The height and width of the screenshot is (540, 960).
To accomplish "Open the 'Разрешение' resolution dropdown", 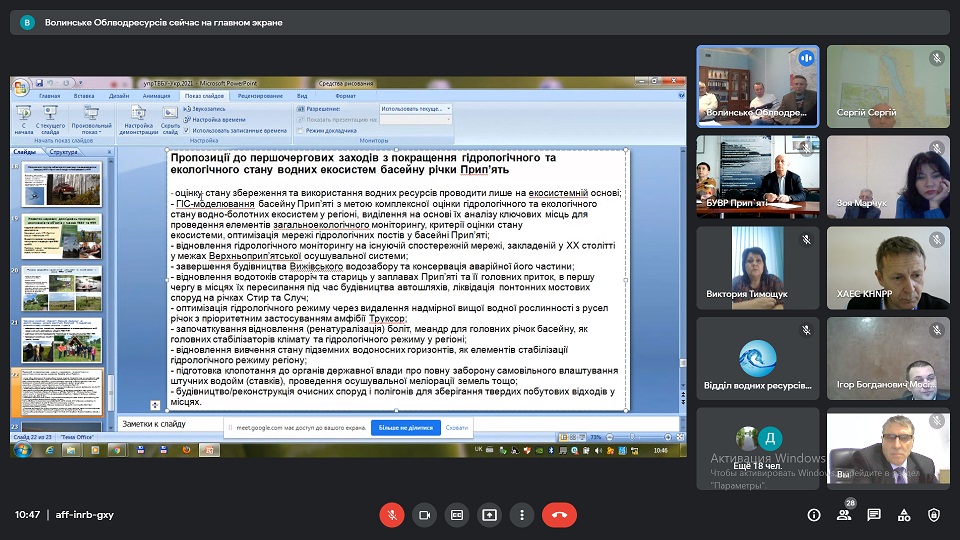I will pyautogui.click(x=415, y=108).
